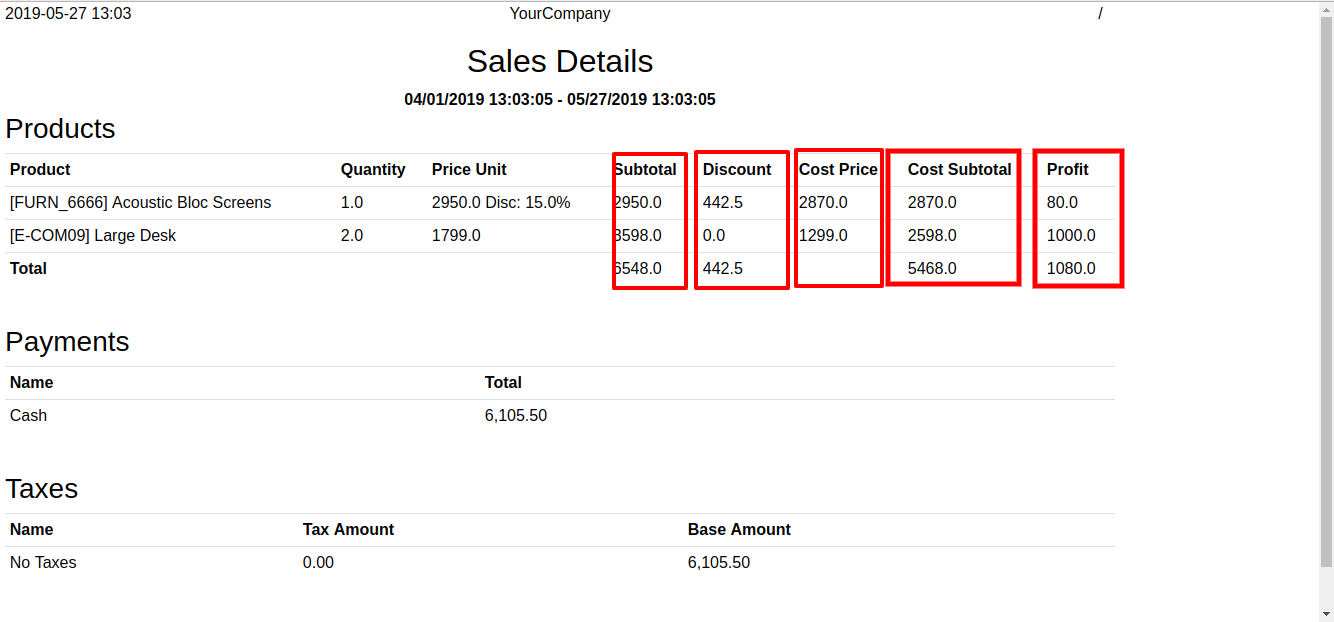
Task: Click the Subtotal column header
Action: (x=645, y=170)
